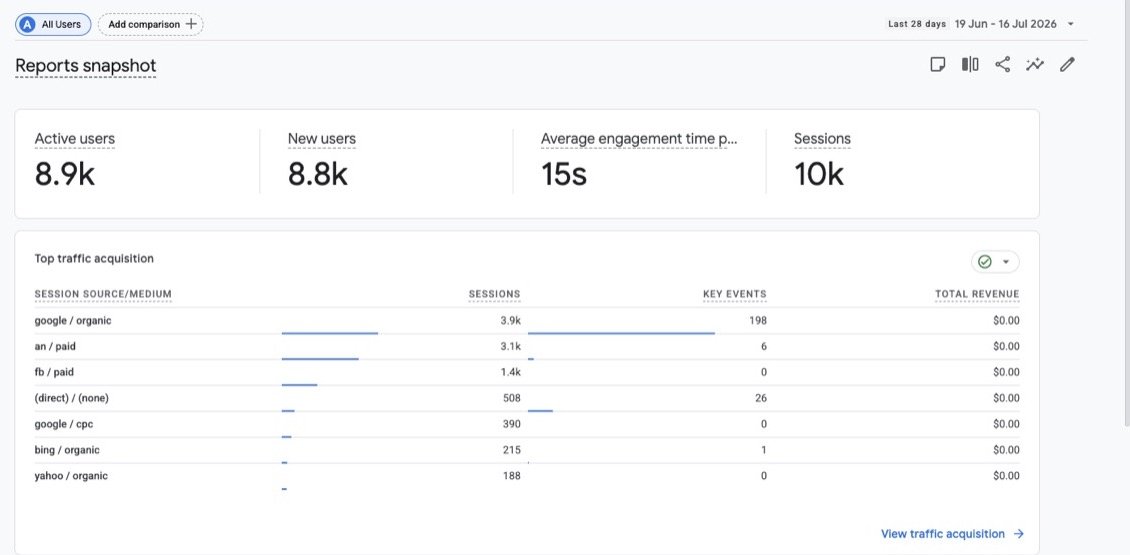1130x555 pixels.
Task: Click the plus icon in Add comparison
Action: tap(191, 24)
